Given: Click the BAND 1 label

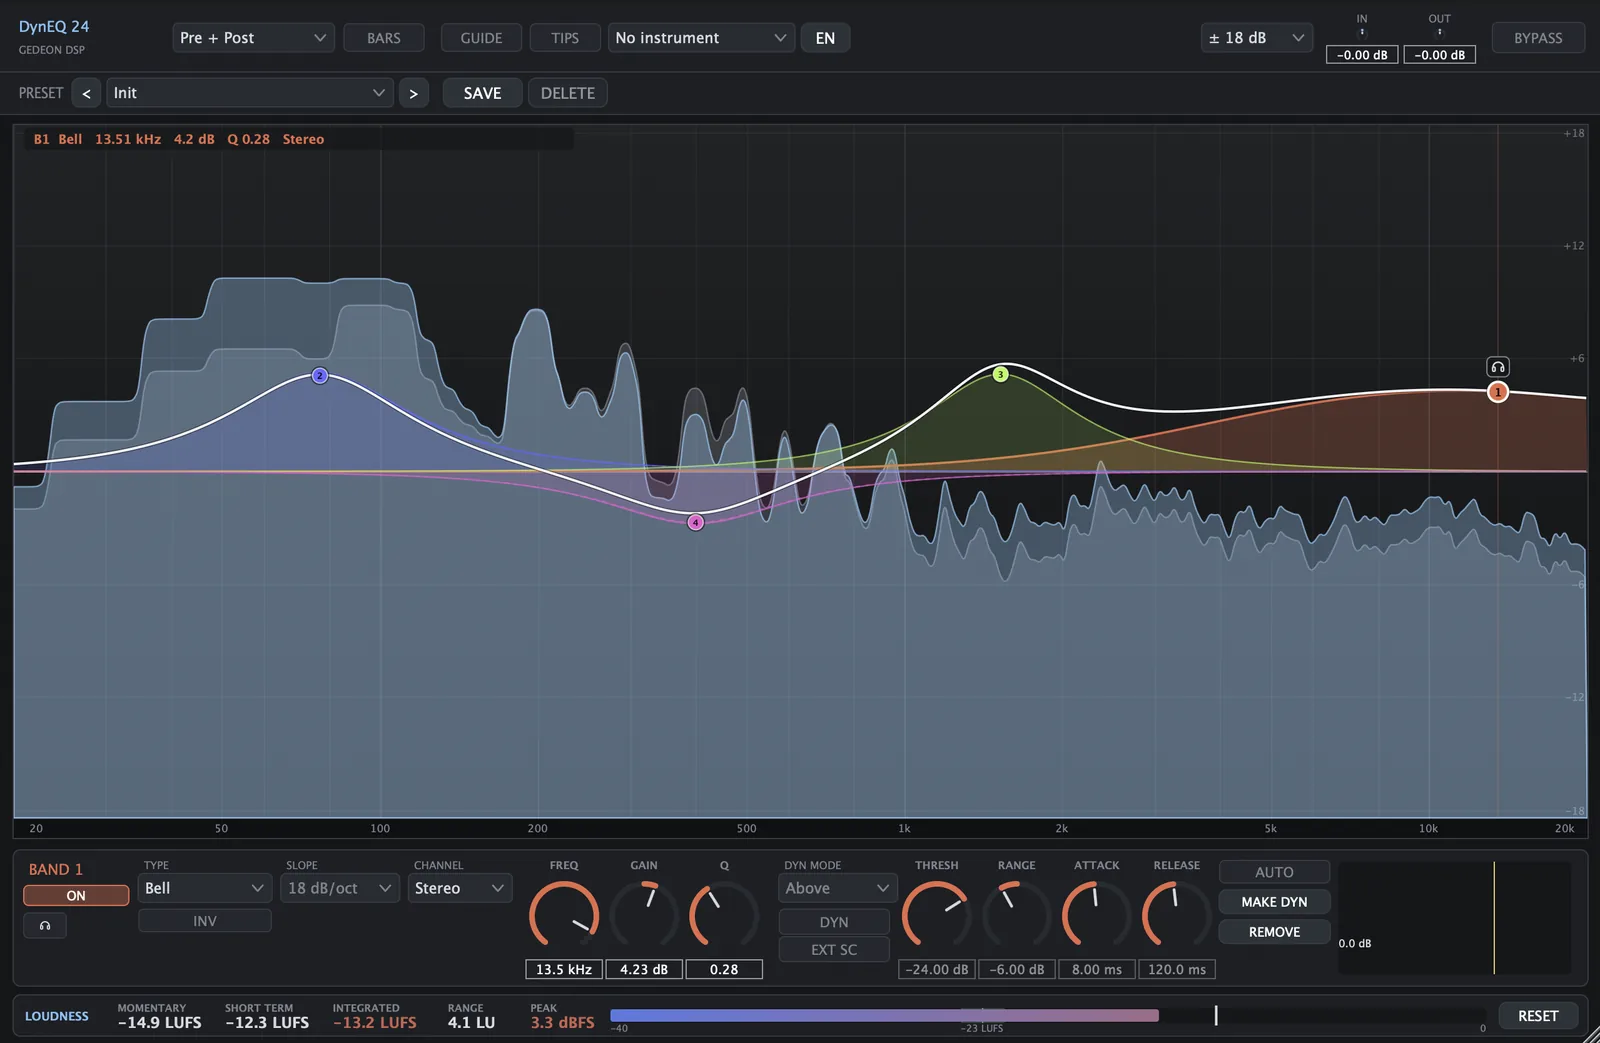Looking at the screenshot, I should click(56, 869).
